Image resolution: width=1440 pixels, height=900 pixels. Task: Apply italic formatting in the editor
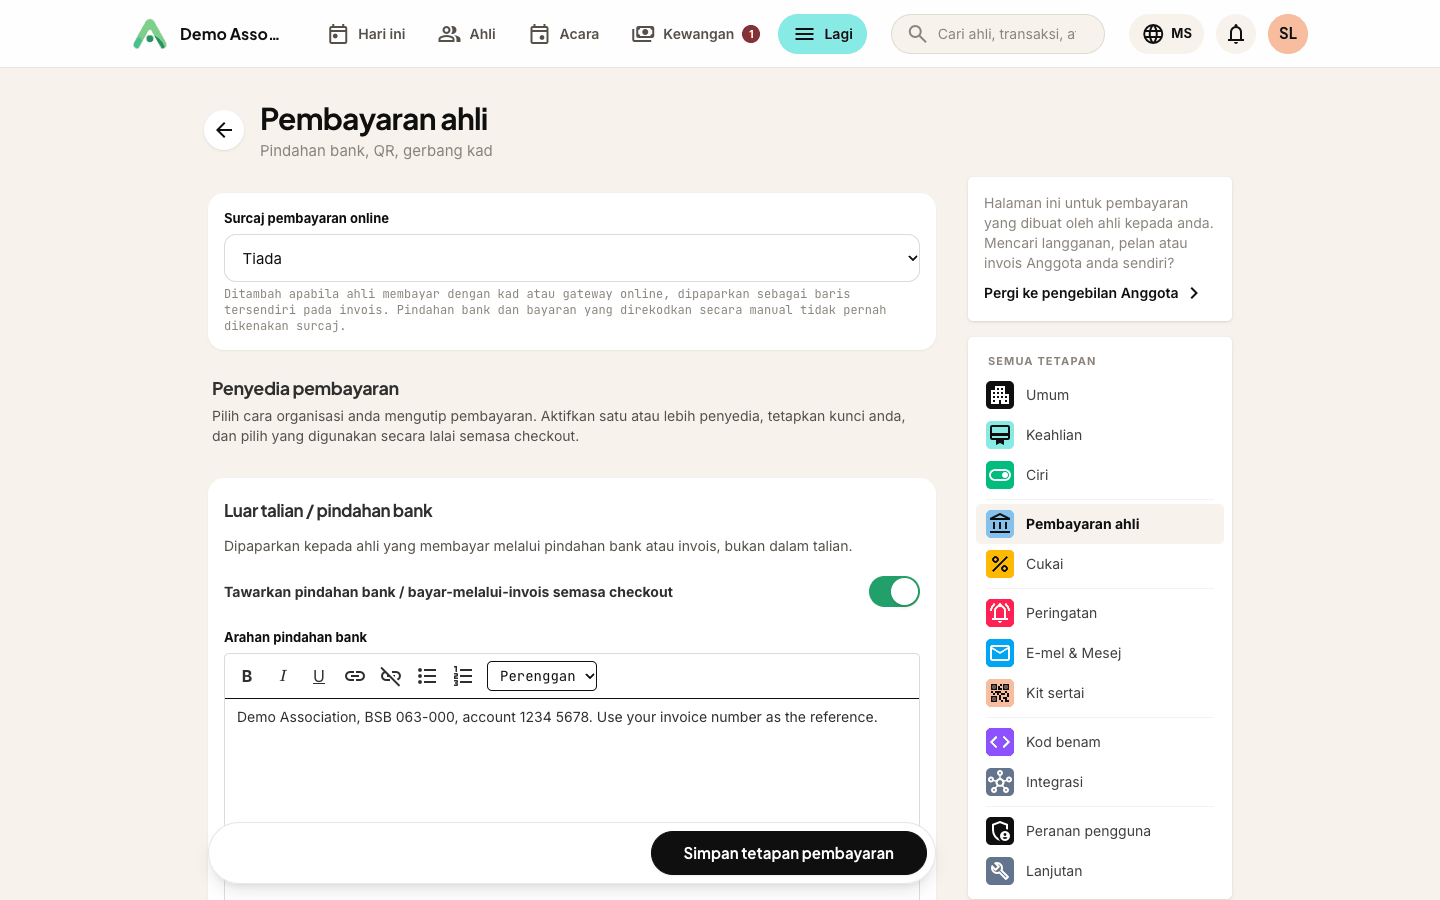[x=283, y=676]
